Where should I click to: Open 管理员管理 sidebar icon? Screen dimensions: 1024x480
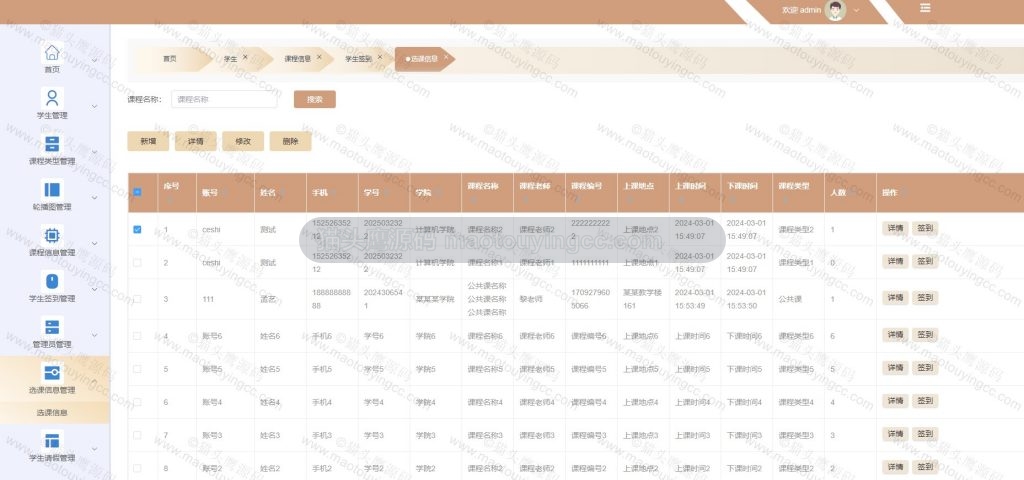coord(52,327)
